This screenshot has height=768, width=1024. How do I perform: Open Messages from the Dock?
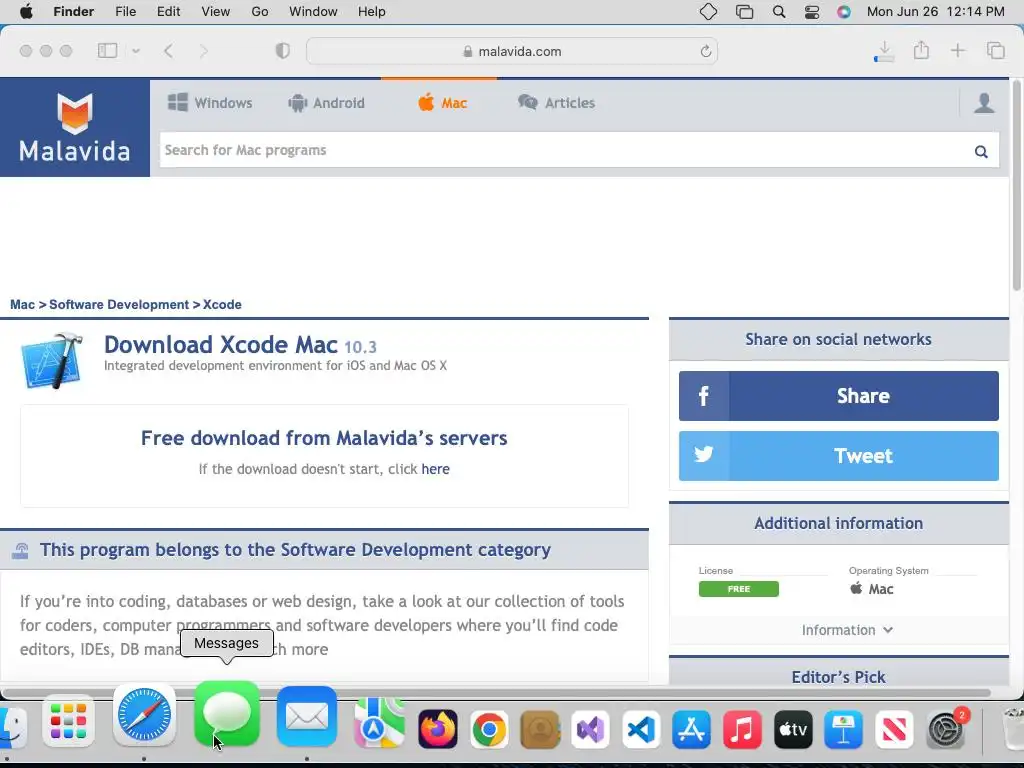tap(227, 714)
